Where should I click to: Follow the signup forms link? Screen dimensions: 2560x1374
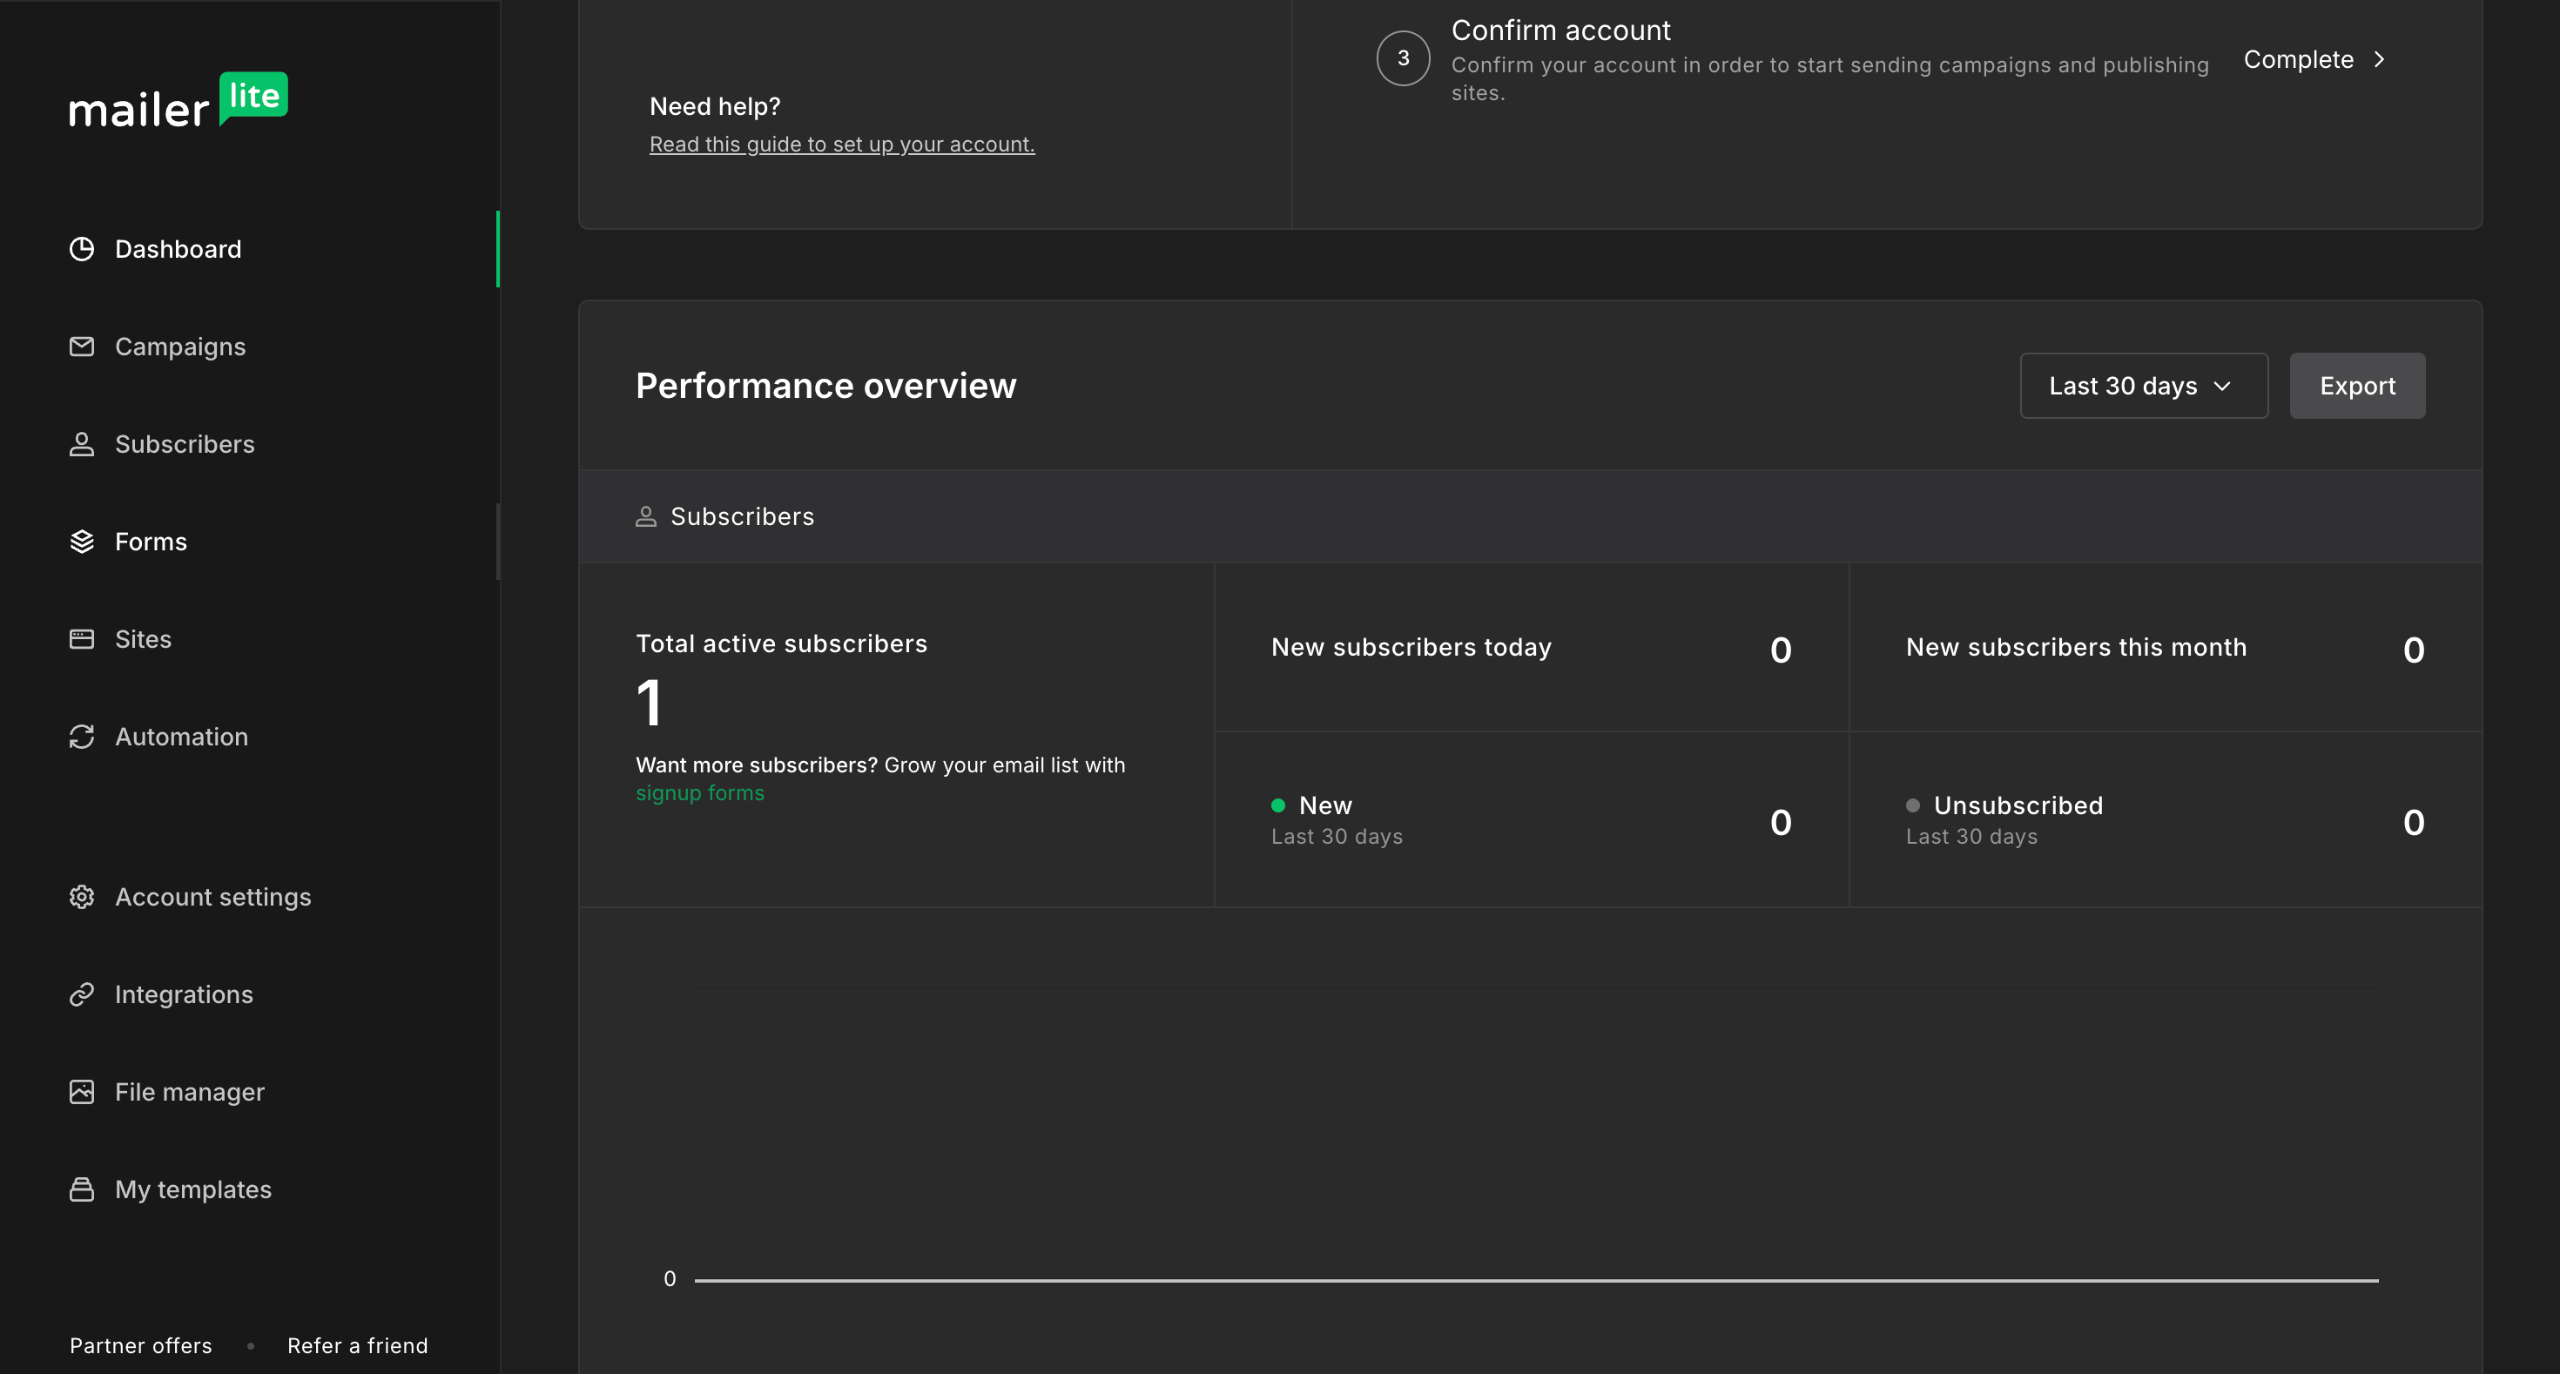point(700,793)
